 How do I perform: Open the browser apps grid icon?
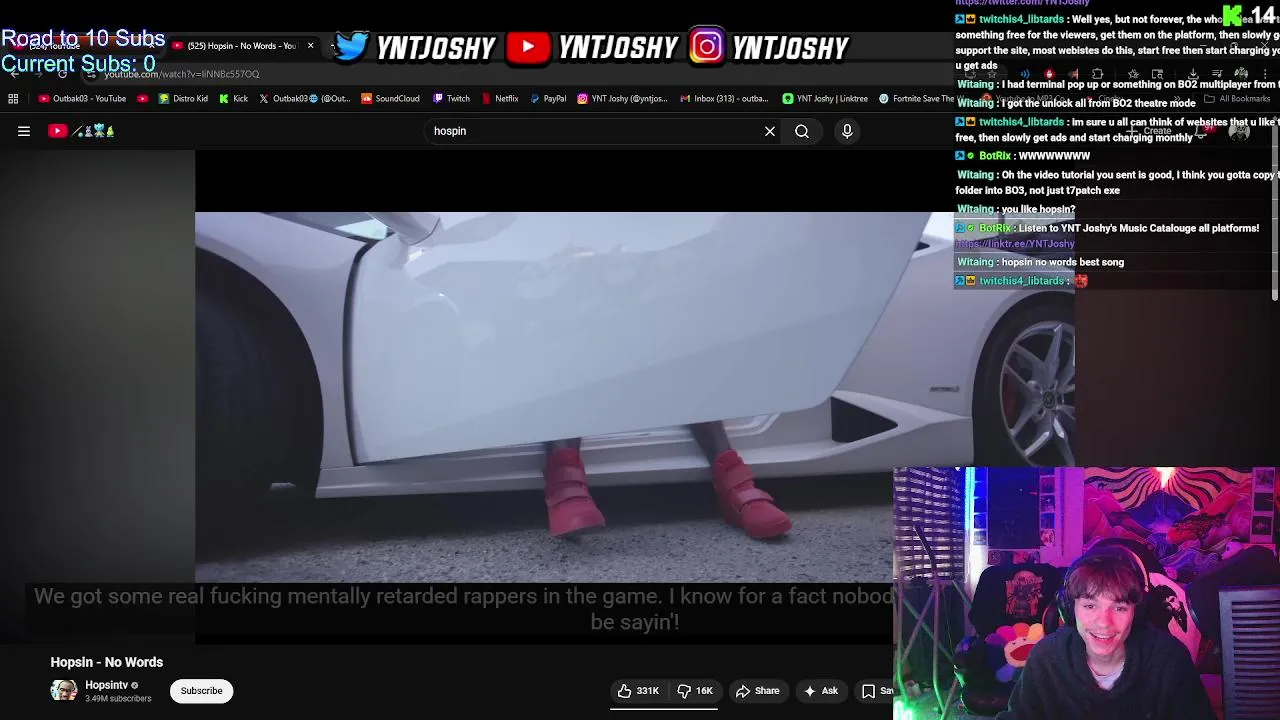[13, 99]
